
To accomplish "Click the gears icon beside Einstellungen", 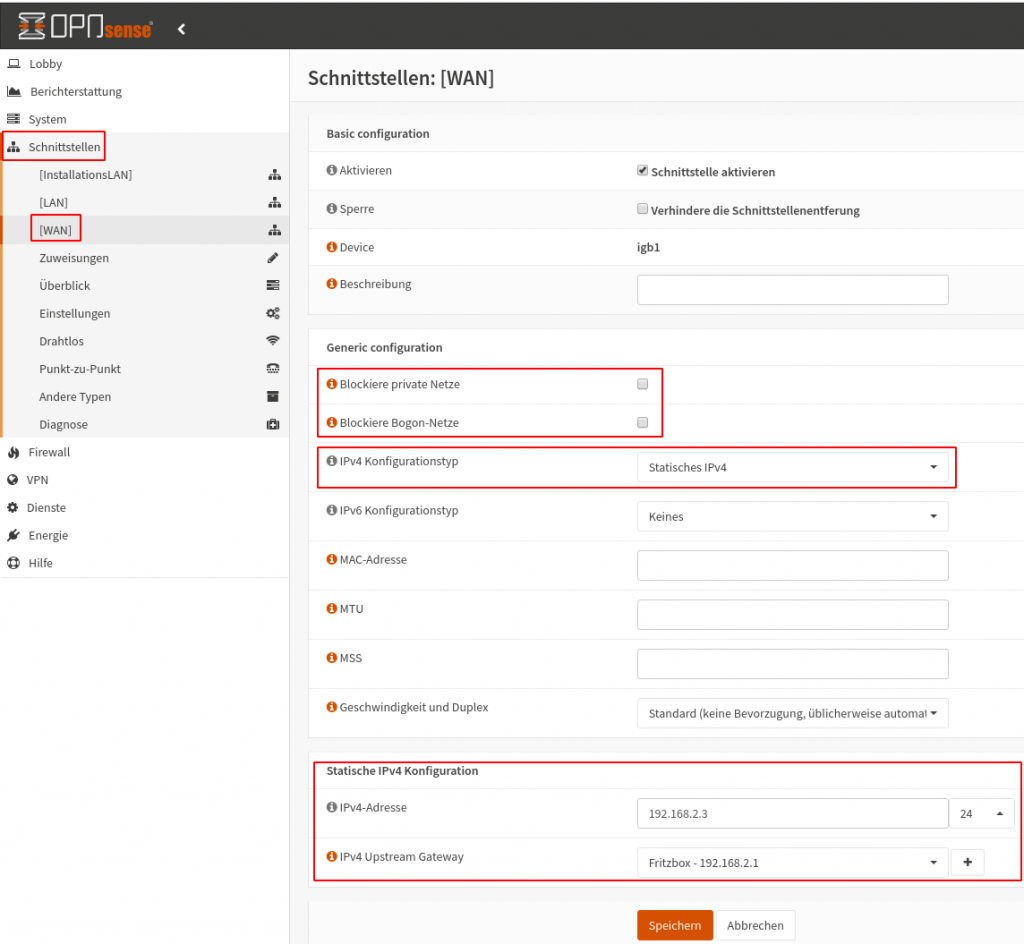I will click(x=273, y=314).
